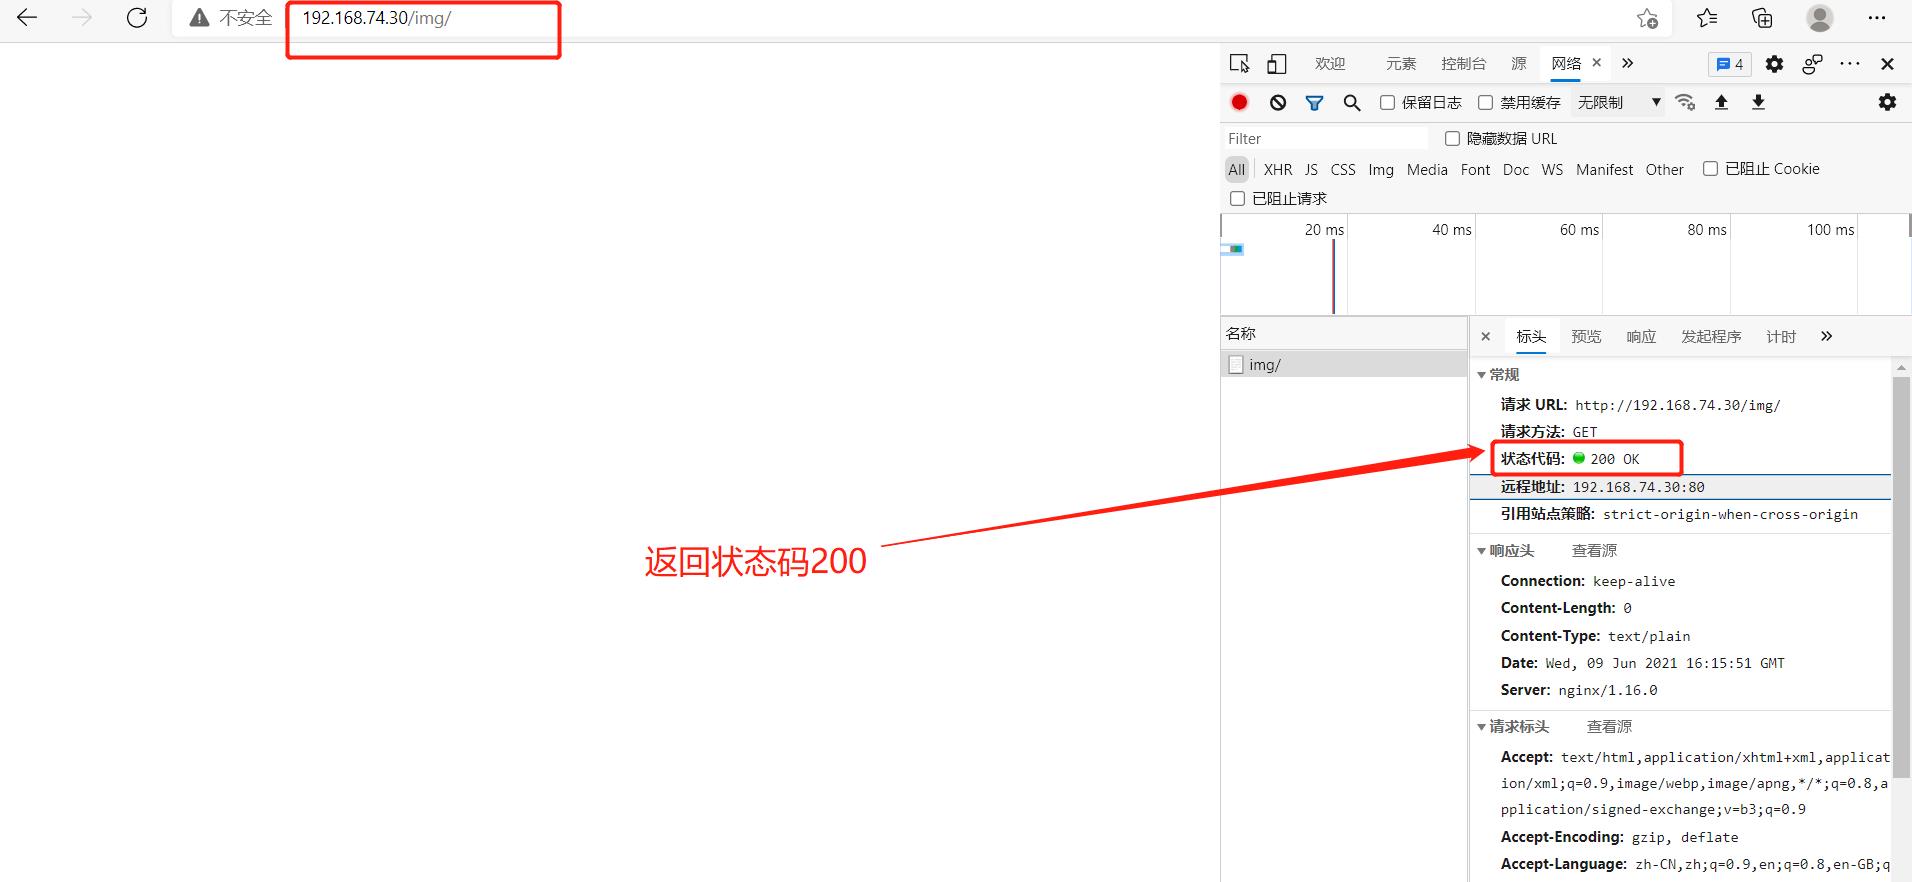Click the address bar URL

pyautogui.click(x=377, y=18)
